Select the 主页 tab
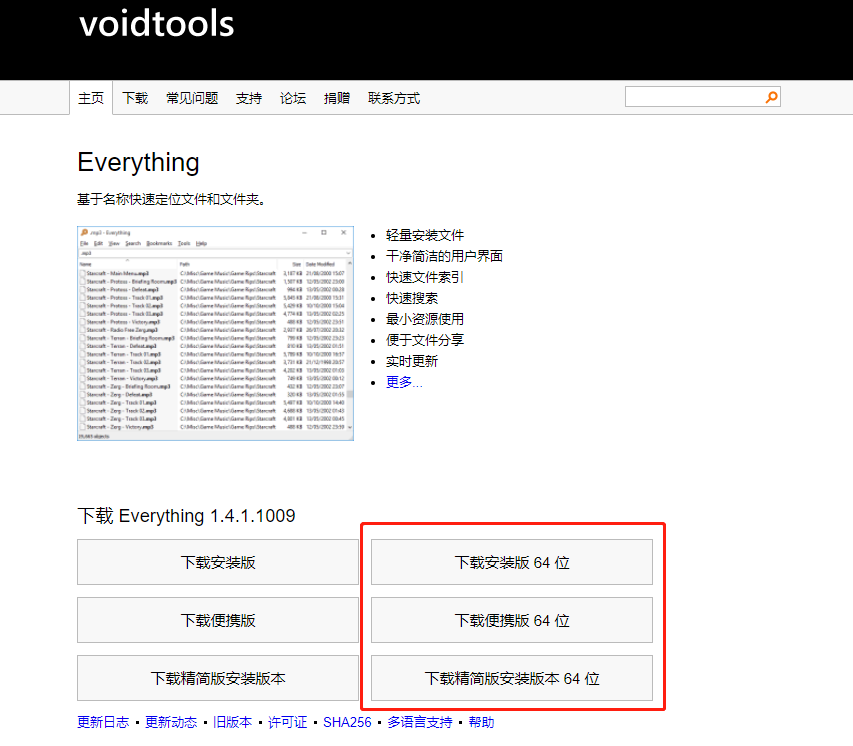The height and width of the screenshot is (746, 853). pos(91,98)
